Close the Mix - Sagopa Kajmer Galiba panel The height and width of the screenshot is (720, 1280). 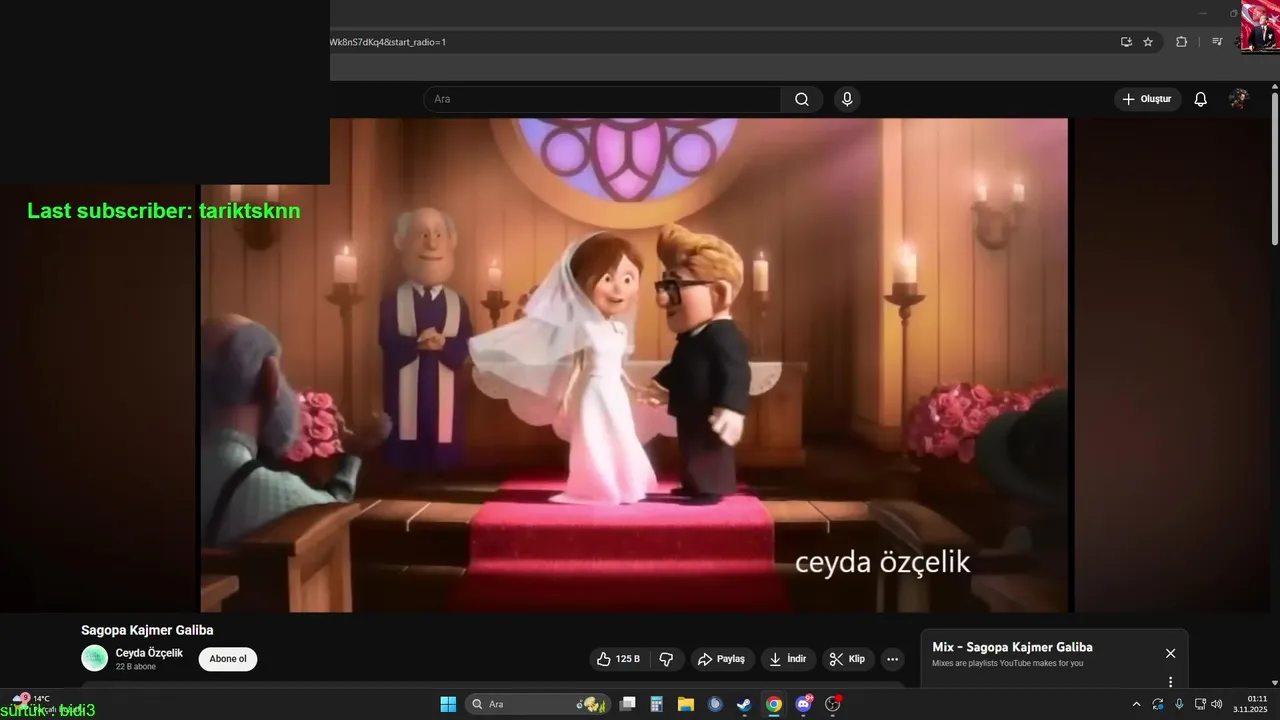1170,653
